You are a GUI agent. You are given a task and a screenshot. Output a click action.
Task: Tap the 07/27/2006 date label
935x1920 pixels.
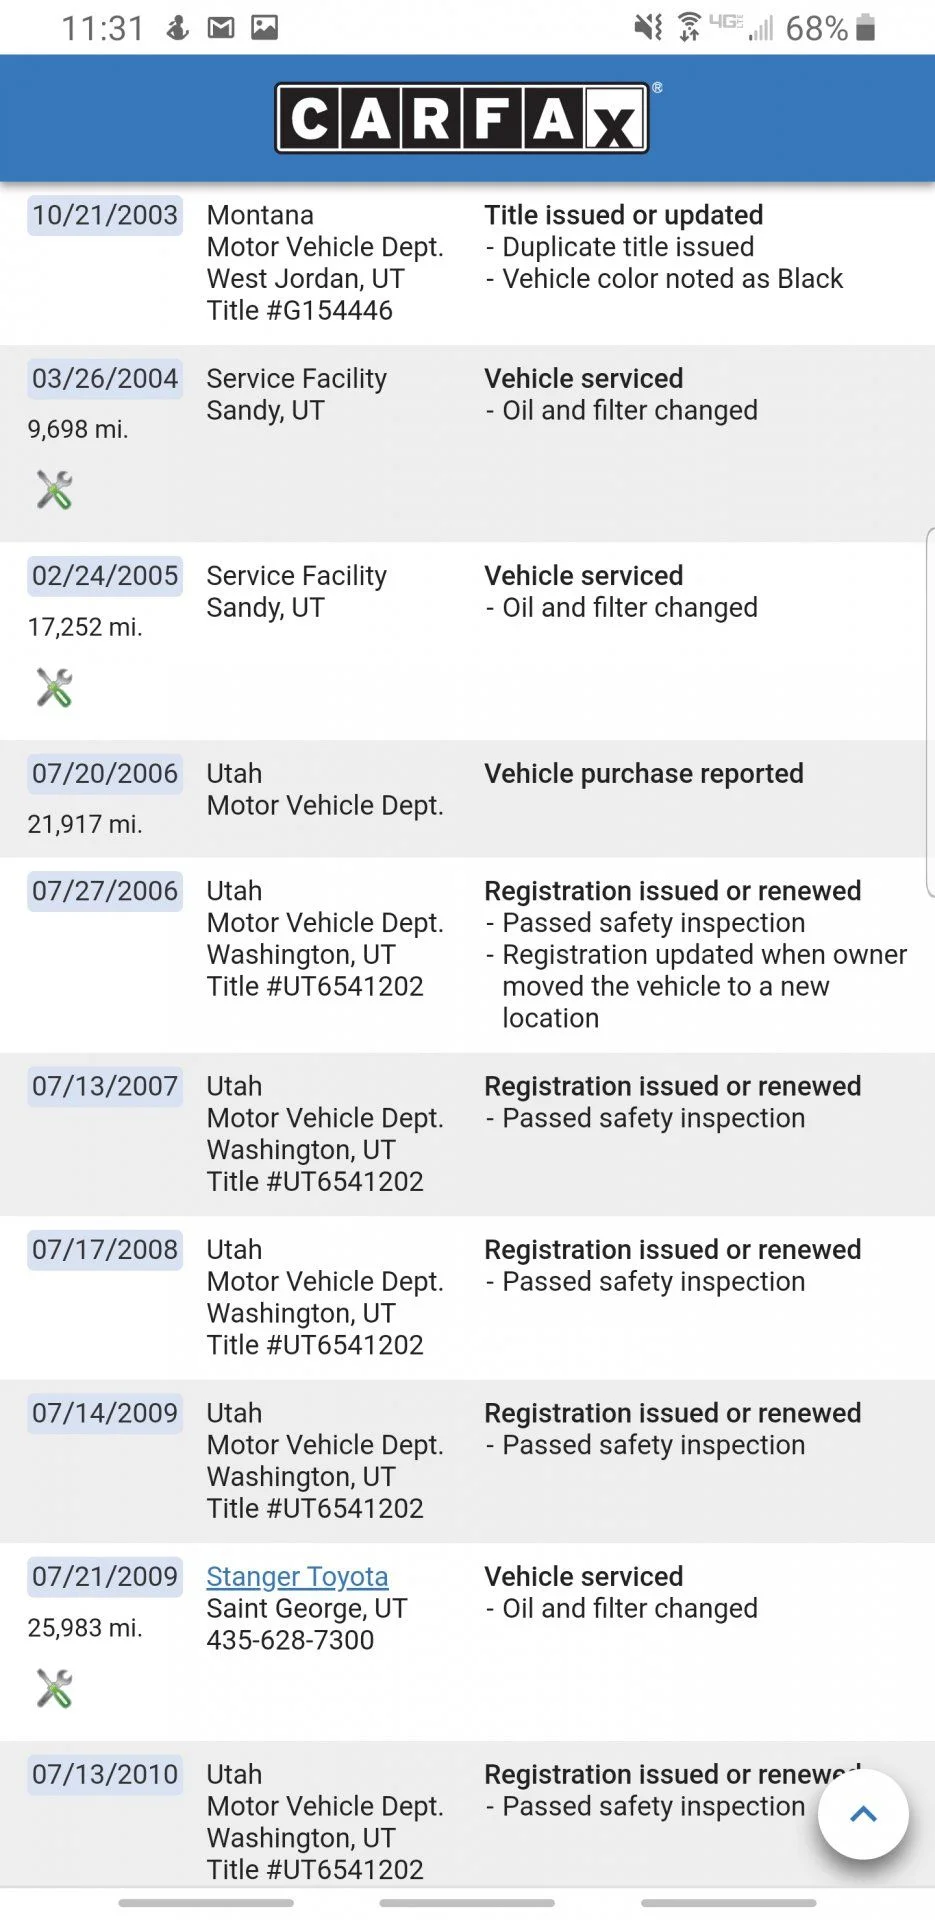[x=105, y=891]
